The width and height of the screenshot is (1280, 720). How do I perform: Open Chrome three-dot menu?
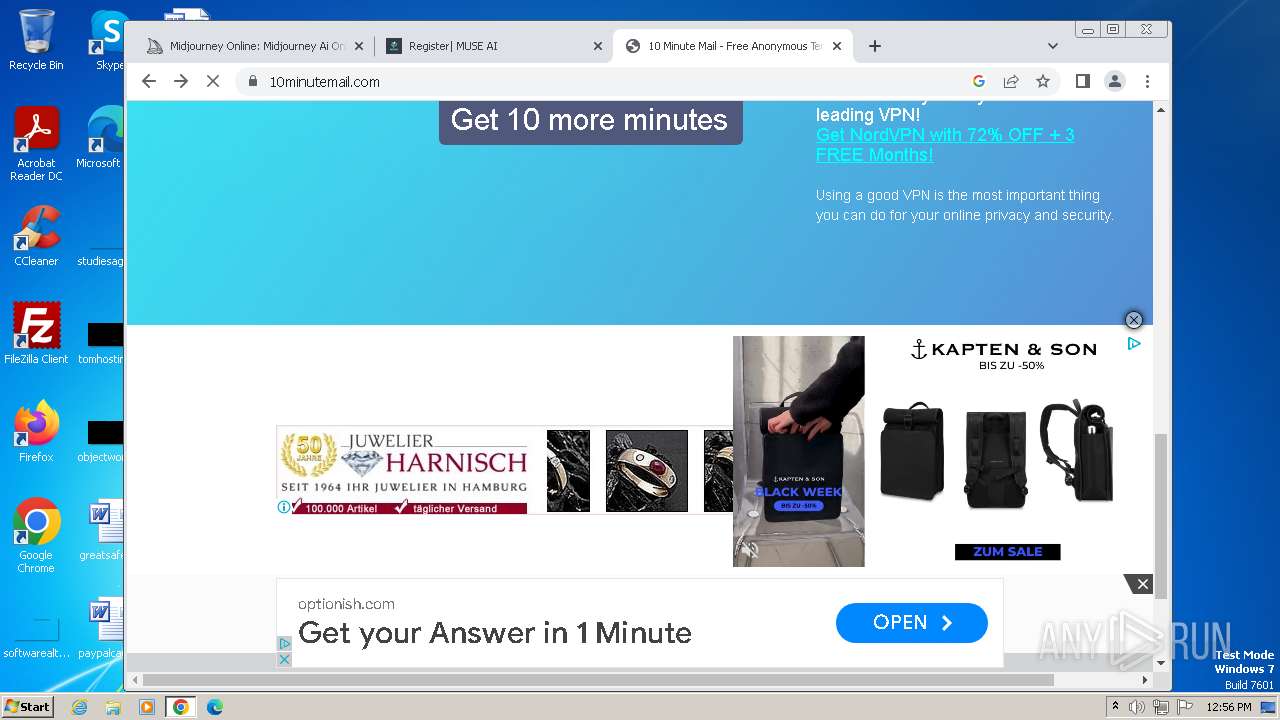click(1147, 81)
